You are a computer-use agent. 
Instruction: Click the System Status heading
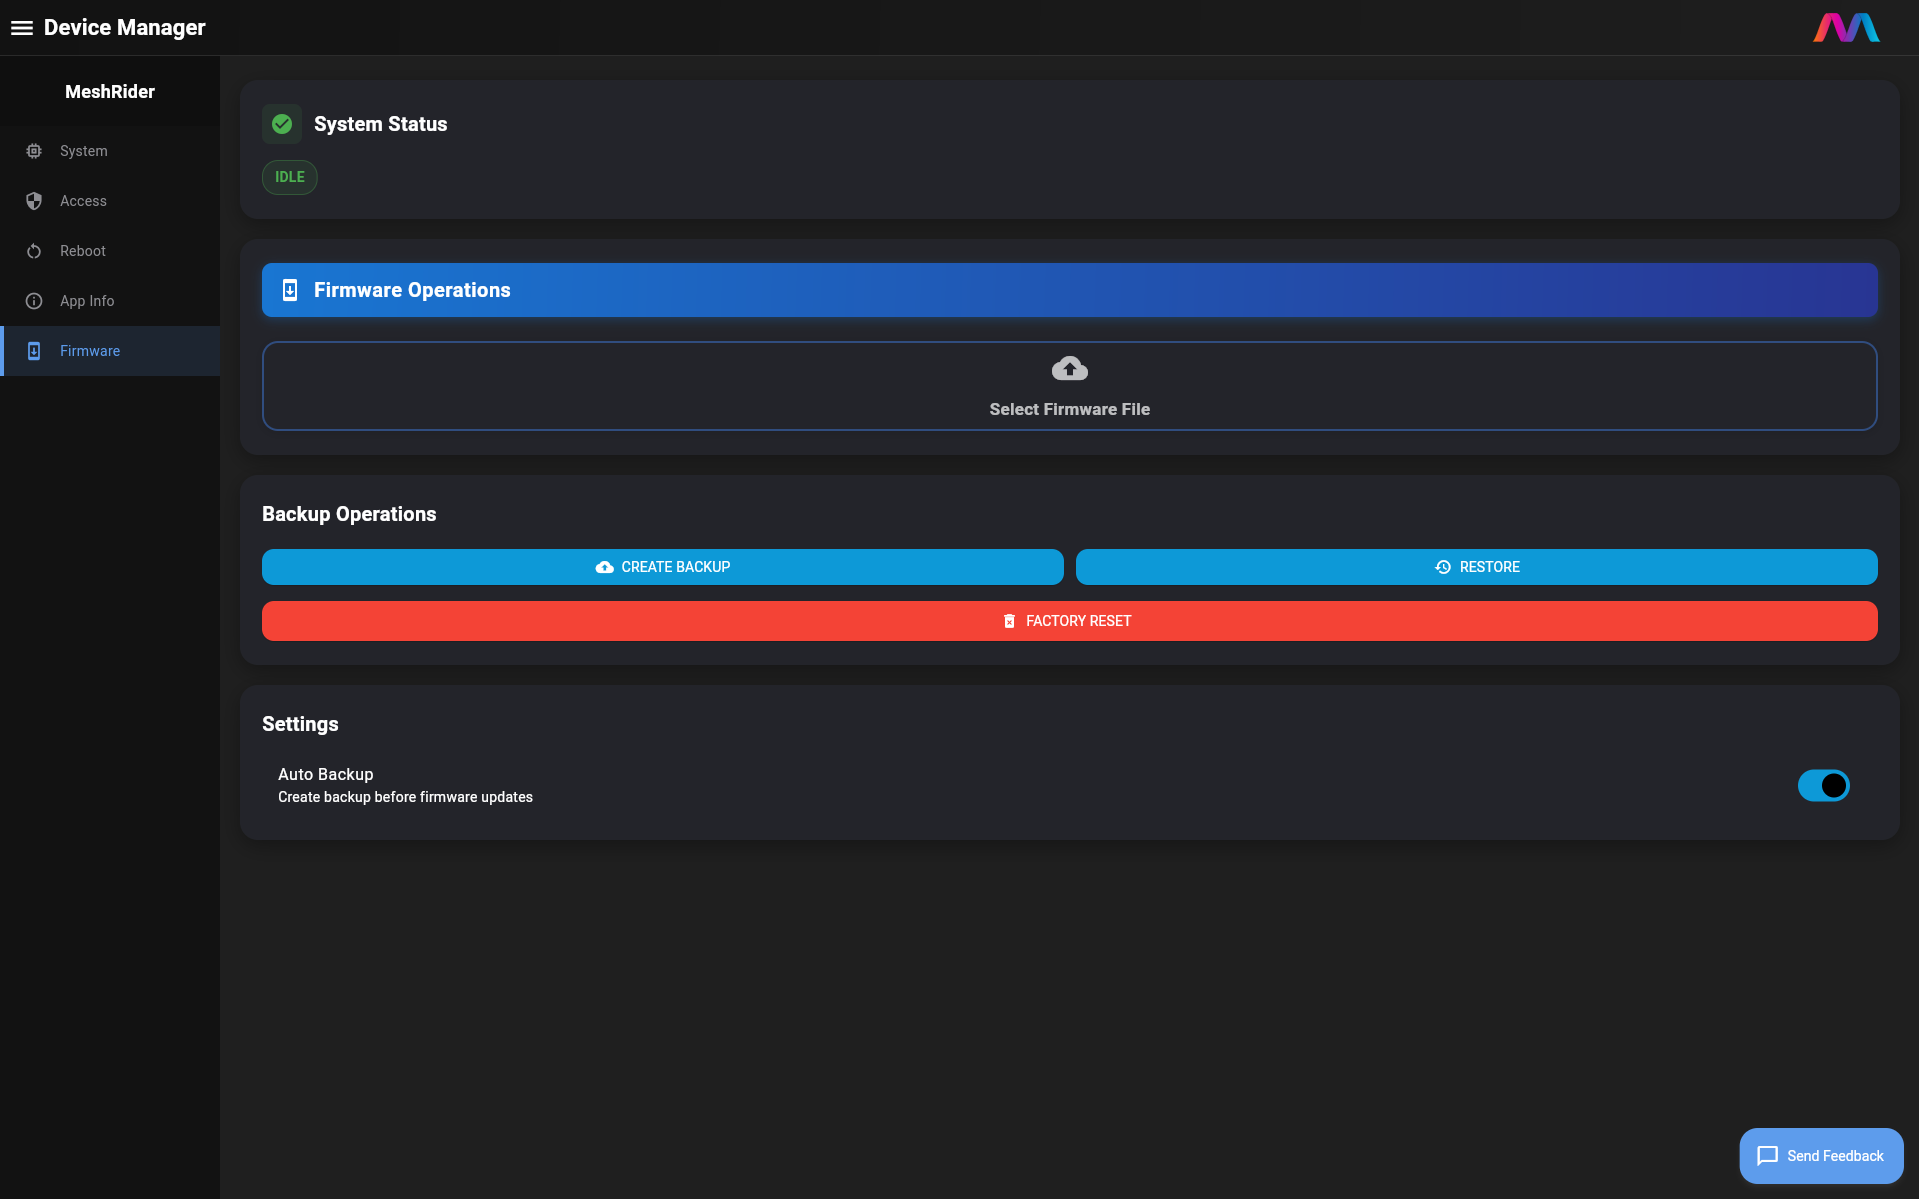click(x=381, y=124)
